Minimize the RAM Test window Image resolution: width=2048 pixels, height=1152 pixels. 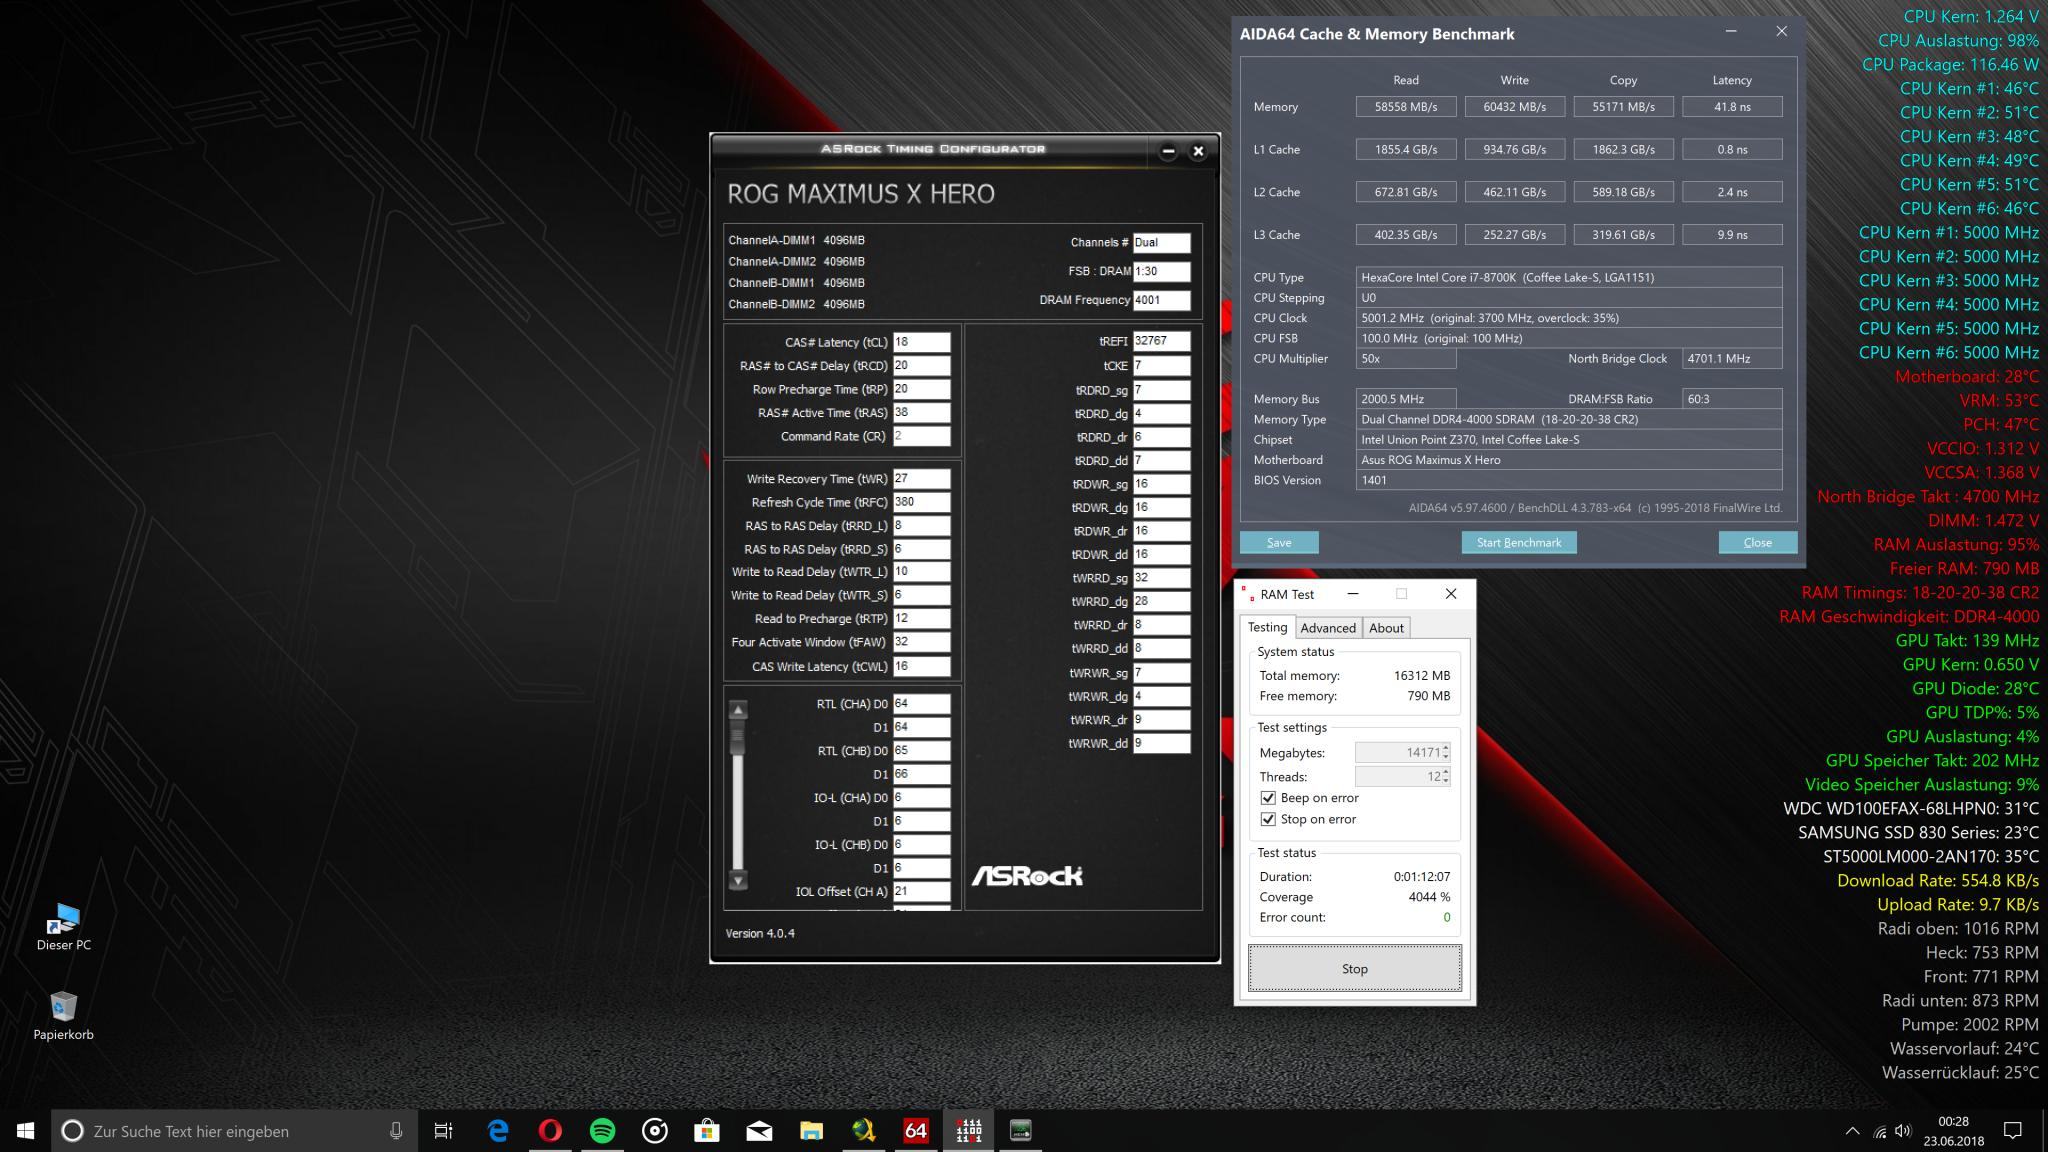1353,594
